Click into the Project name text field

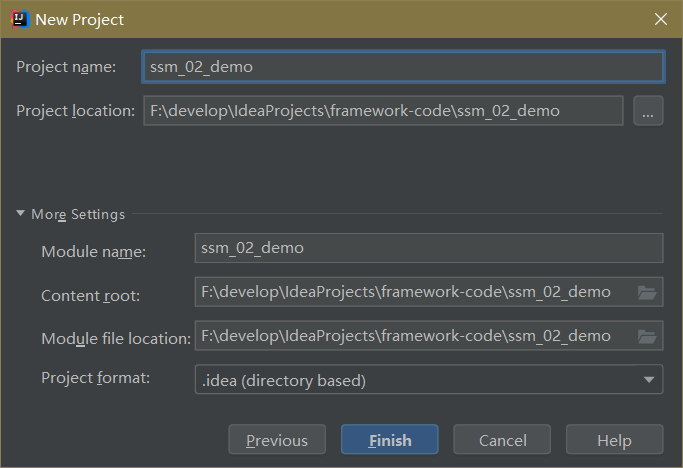click(403, 67)
